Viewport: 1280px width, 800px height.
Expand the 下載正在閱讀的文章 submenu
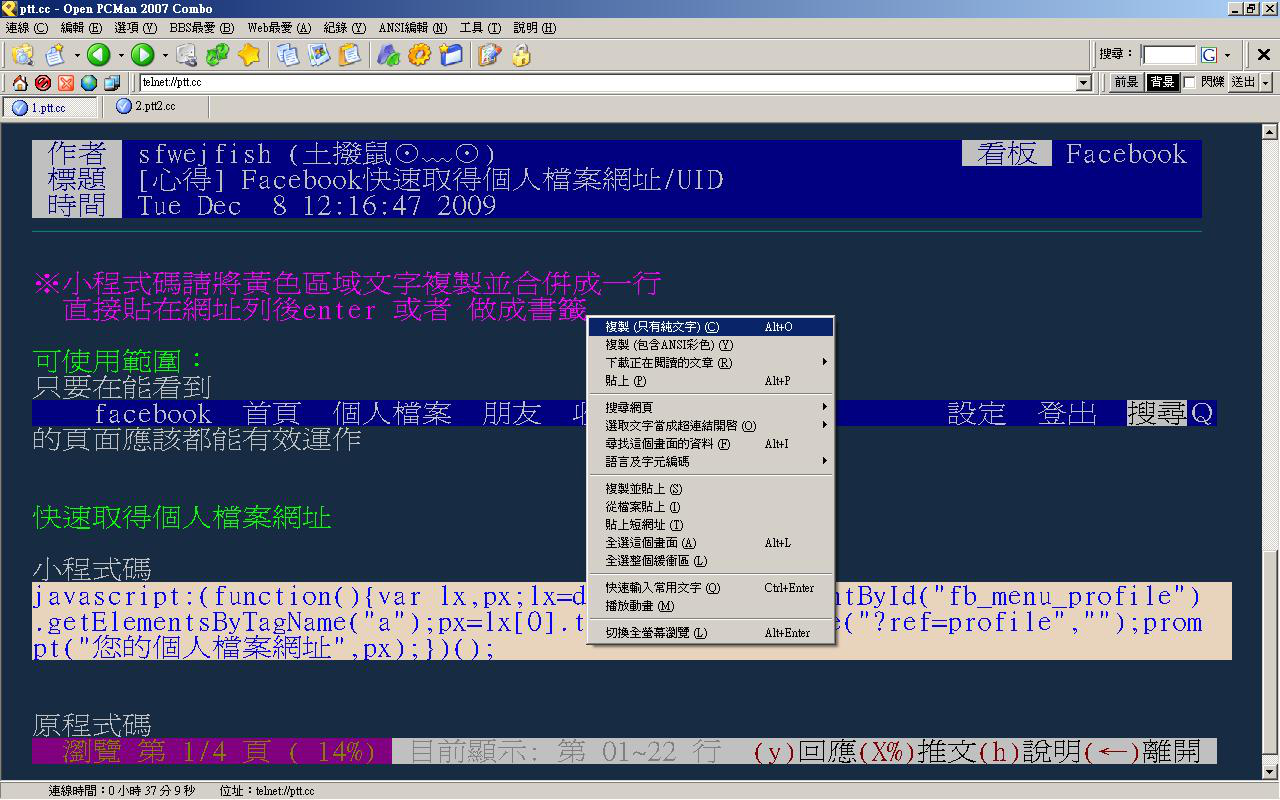(711, 363)
